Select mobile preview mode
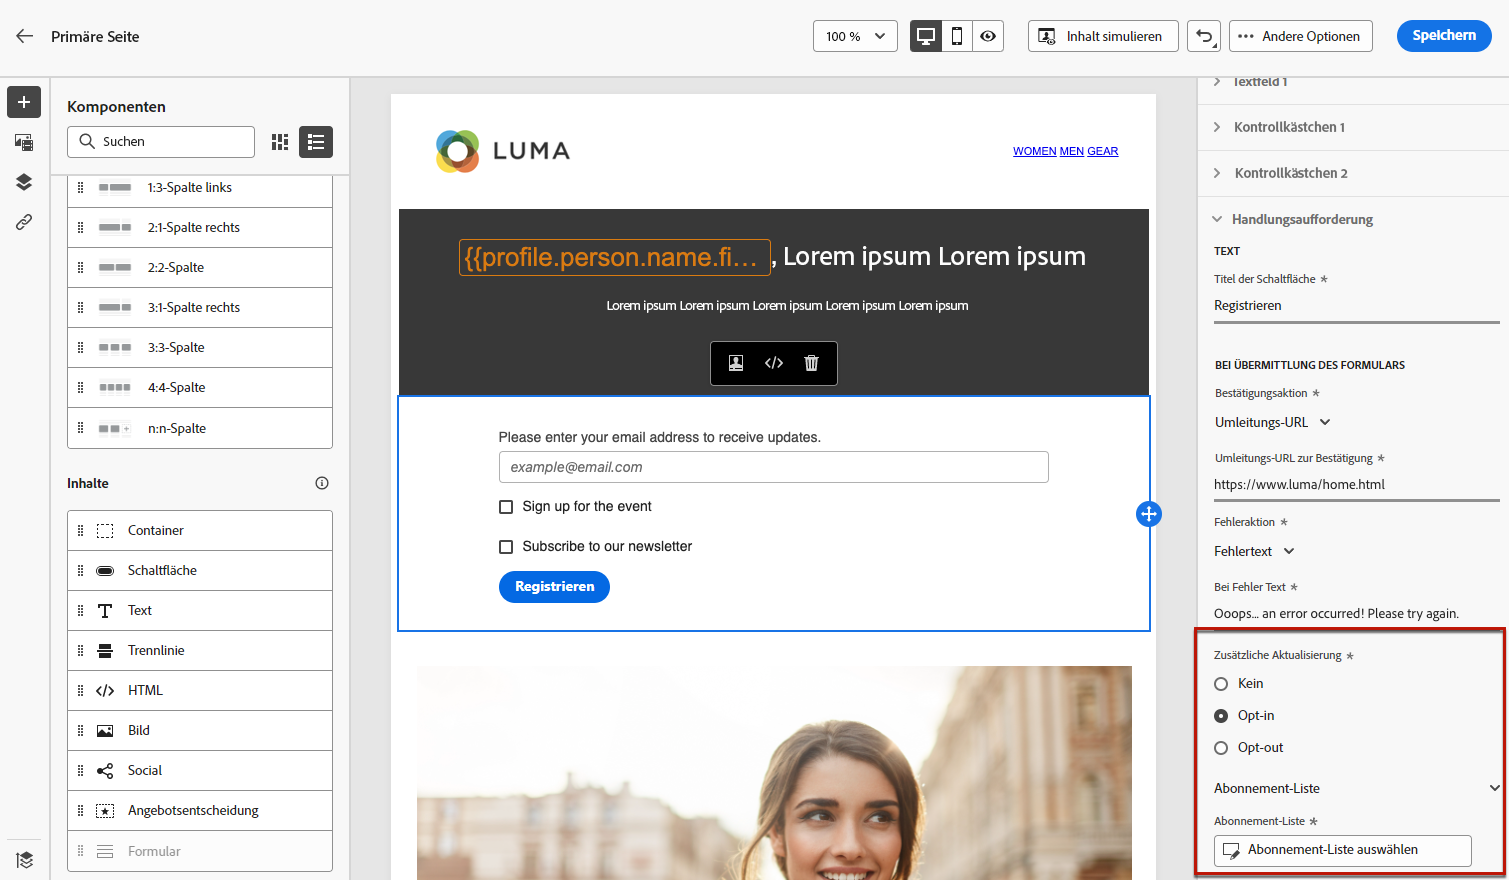The image size is (1509, 880). pyautogui.click(x=957, y=36)
